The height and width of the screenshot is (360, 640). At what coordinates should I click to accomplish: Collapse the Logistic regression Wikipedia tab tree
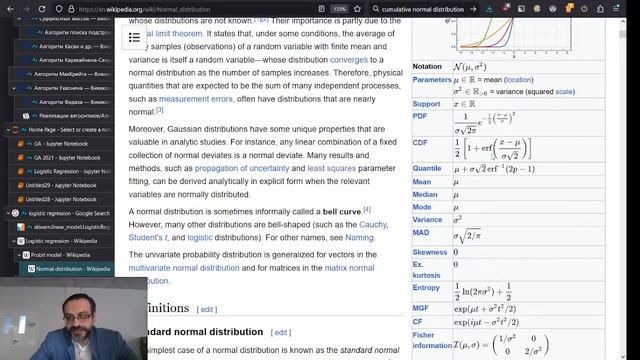tap(14, 241)
